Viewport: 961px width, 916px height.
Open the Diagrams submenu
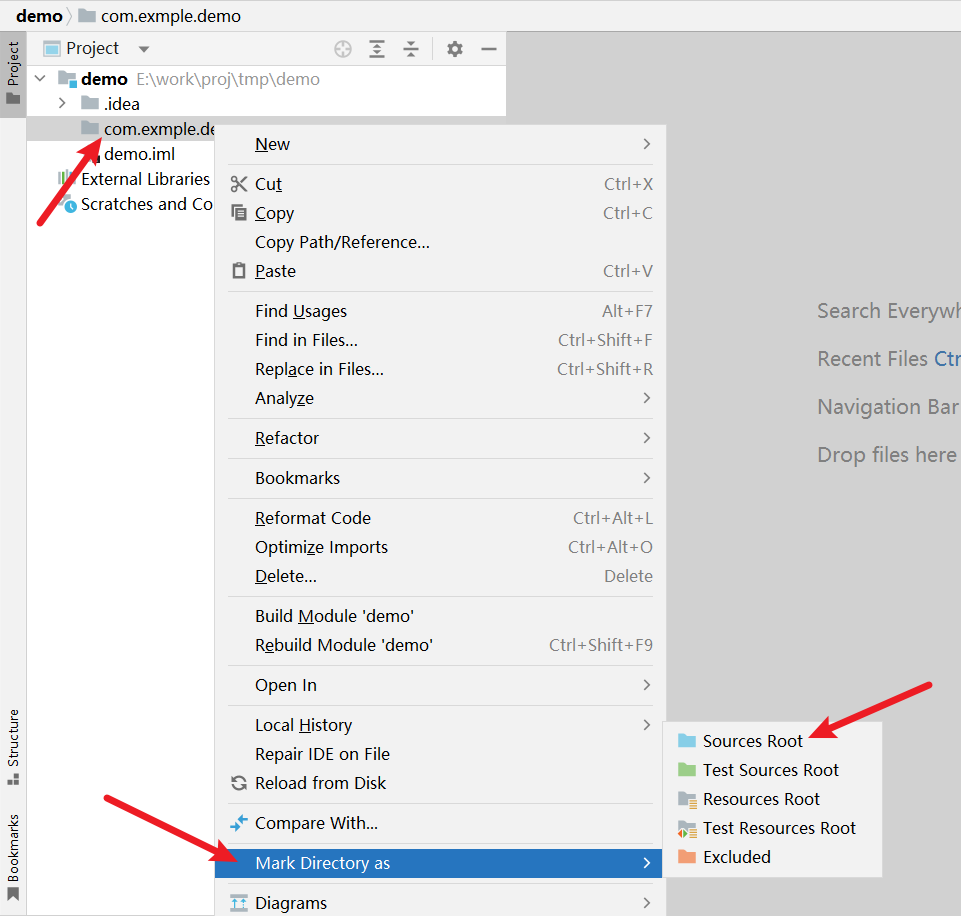[440, 903]
